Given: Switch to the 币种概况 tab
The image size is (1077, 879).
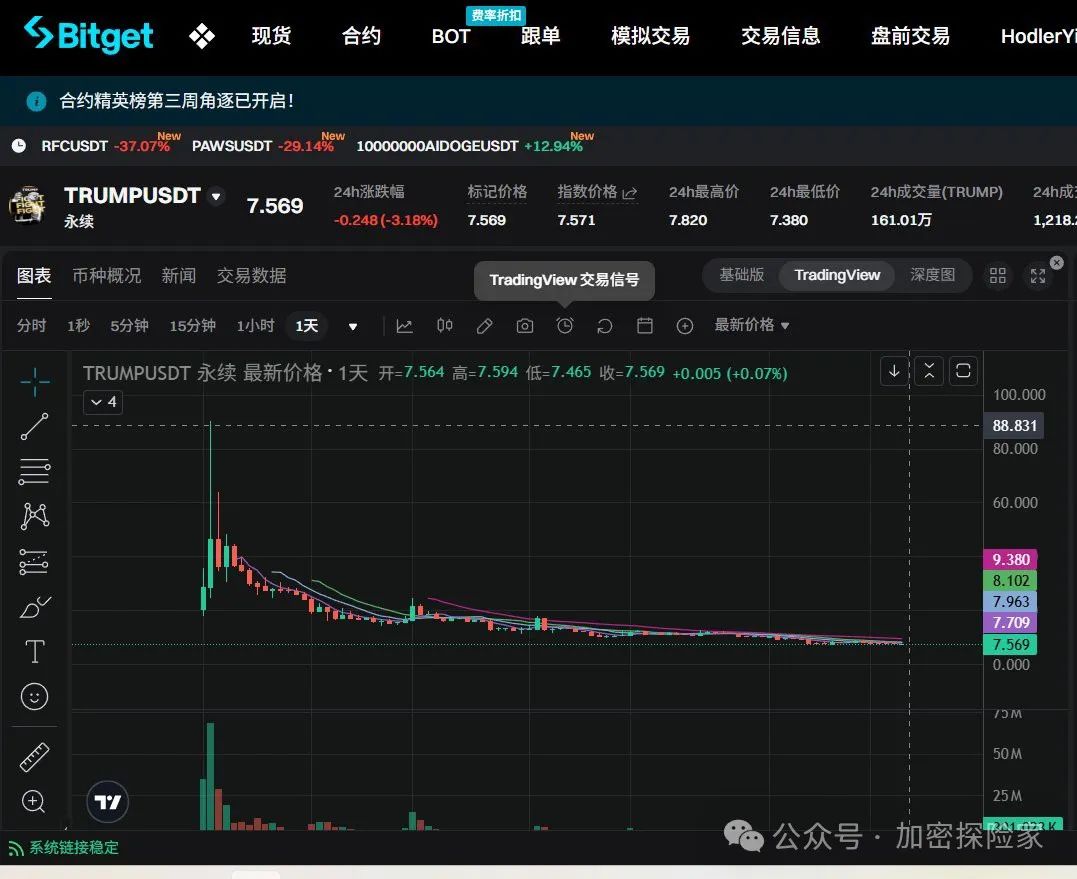Looking at the screenshot, I should tap(106, 276).
